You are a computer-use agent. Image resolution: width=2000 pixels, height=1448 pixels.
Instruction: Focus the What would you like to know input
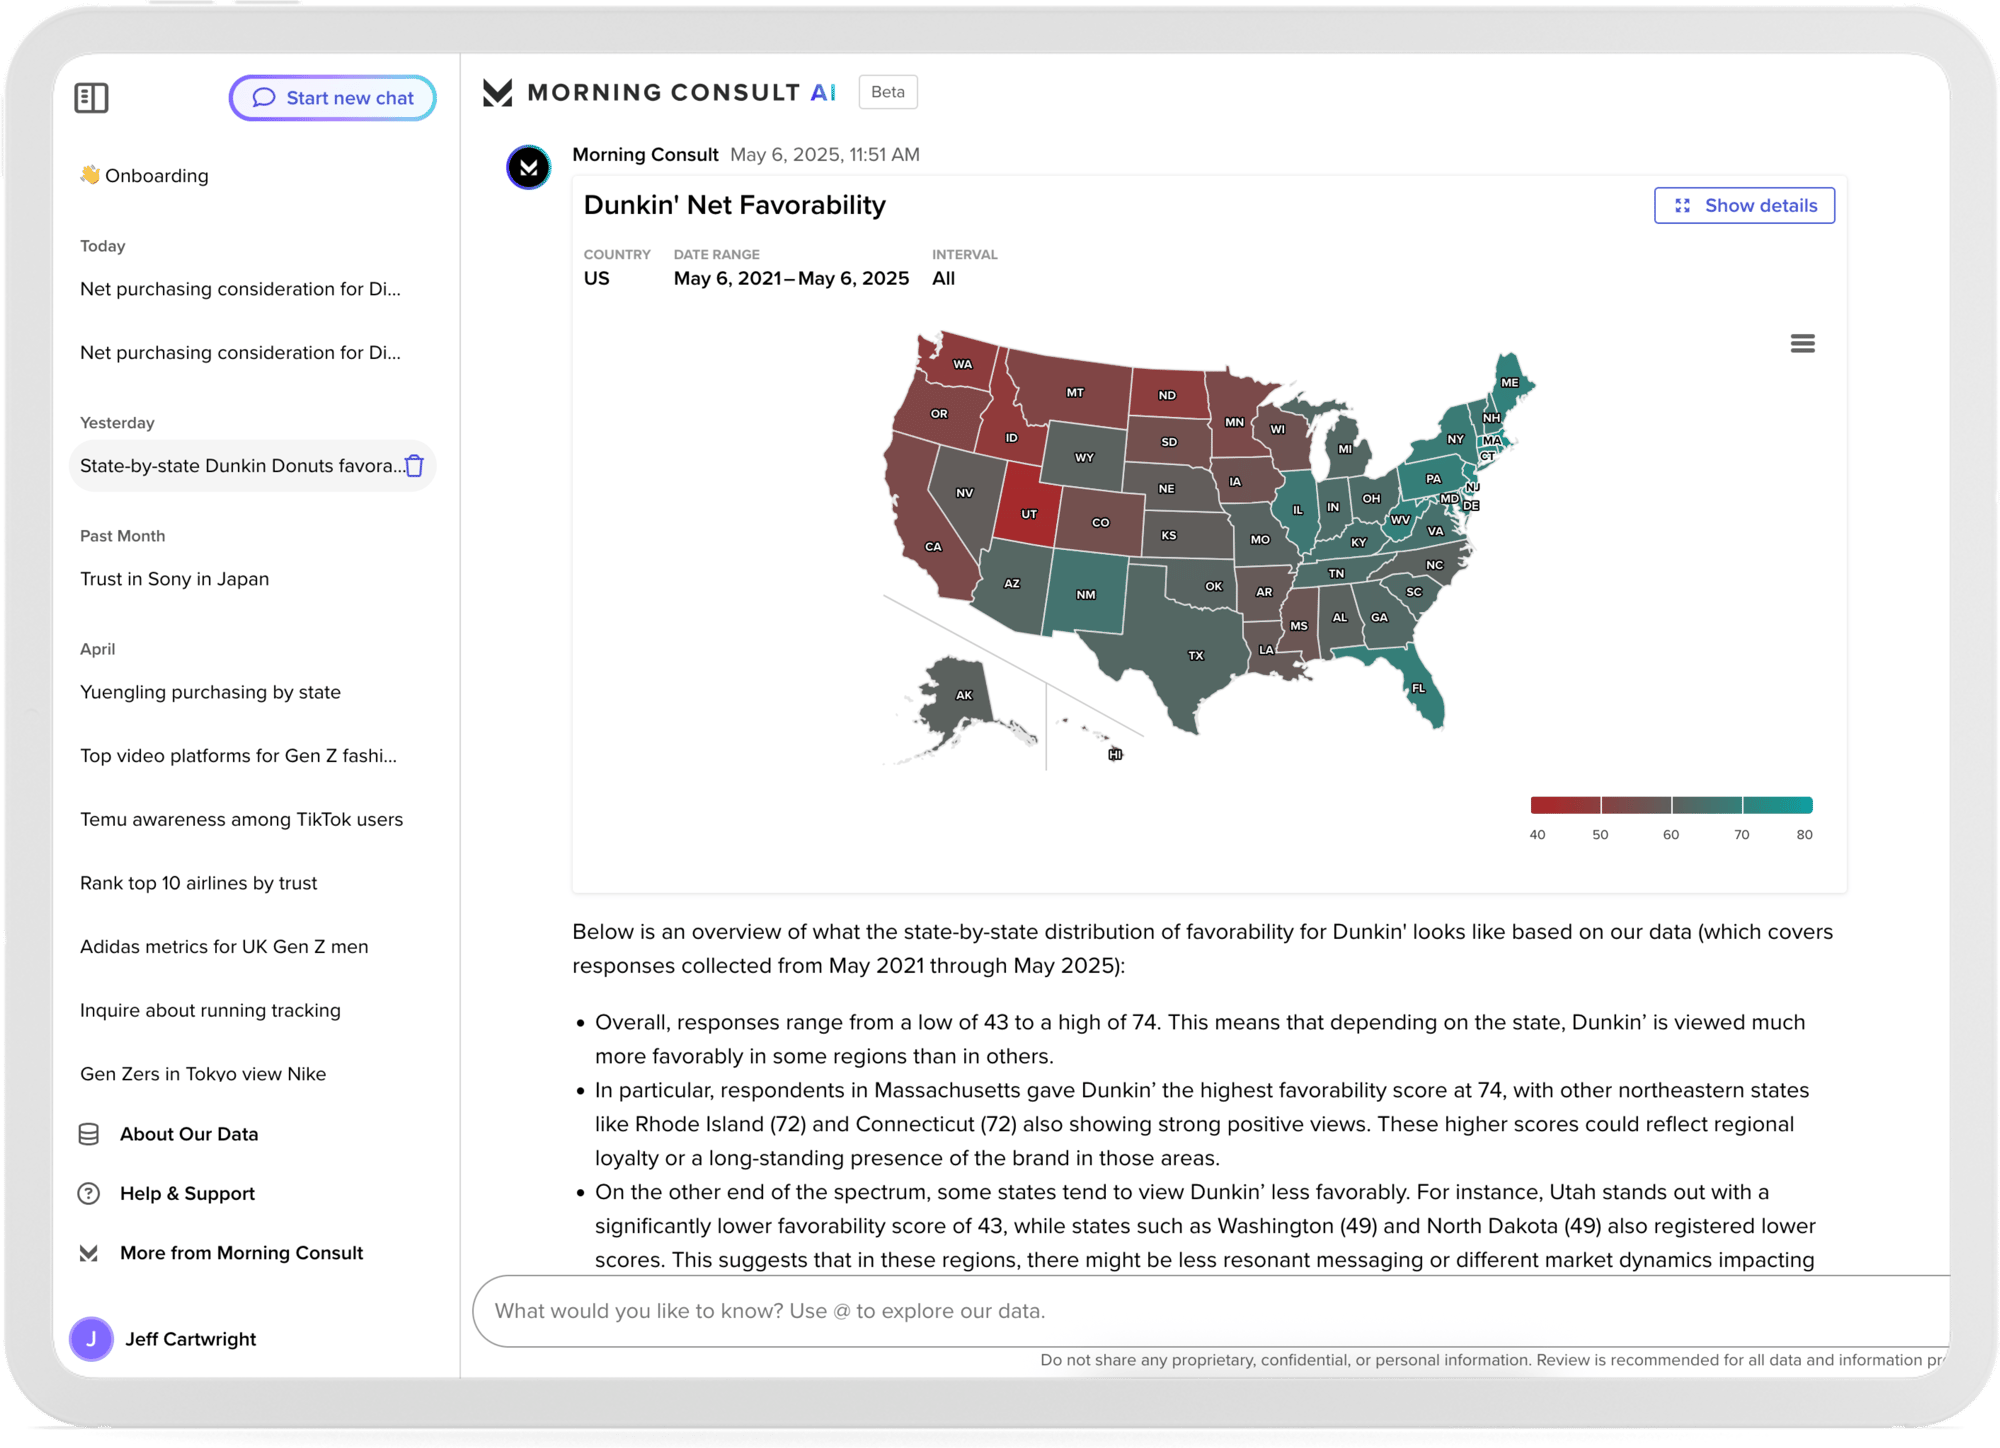click(1210, 1311)
